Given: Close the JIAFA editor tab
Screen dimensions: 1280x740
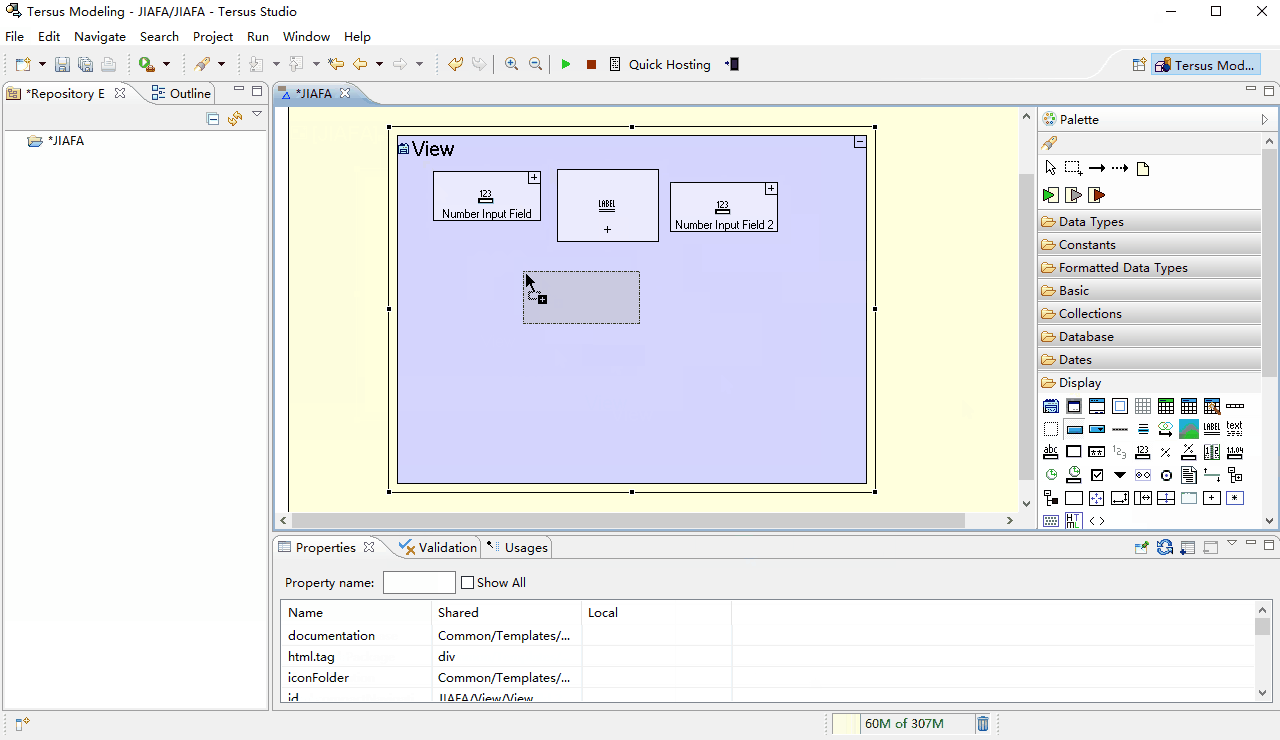Looking at the screenshot, I should [x=345, y=93].
